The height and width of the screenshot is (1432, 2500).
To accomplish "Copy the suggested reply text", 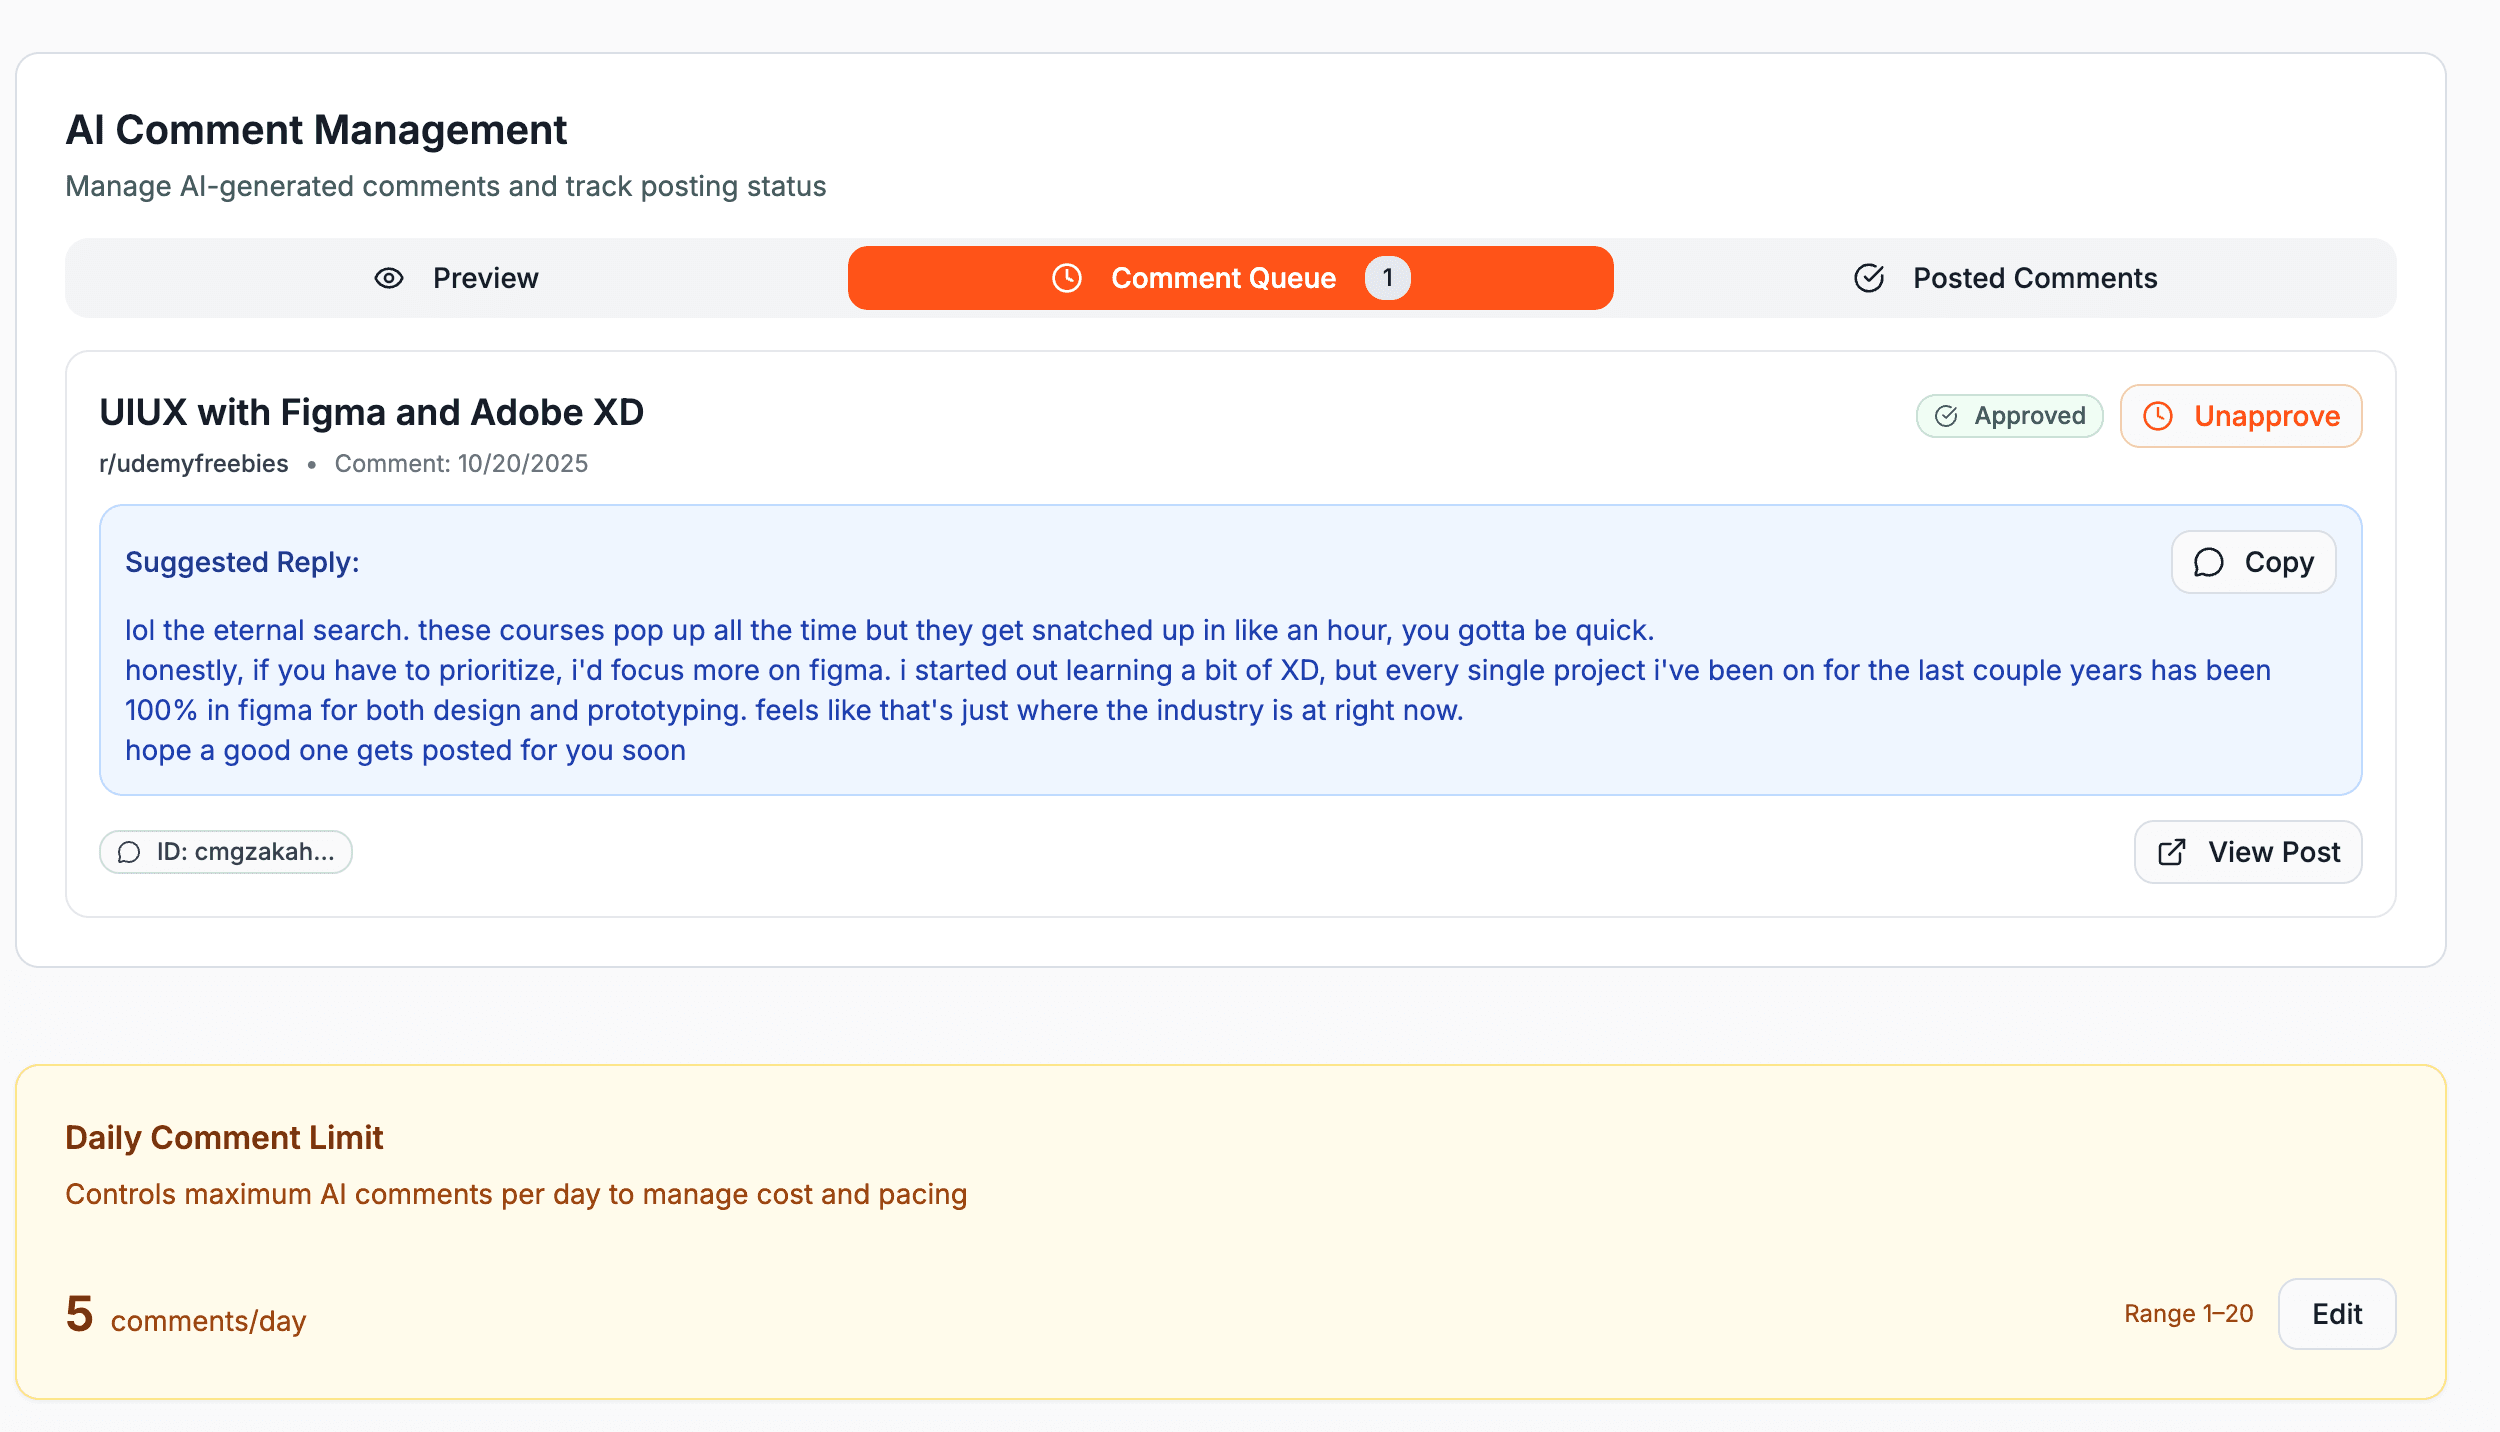I will tap(2253, 562).
